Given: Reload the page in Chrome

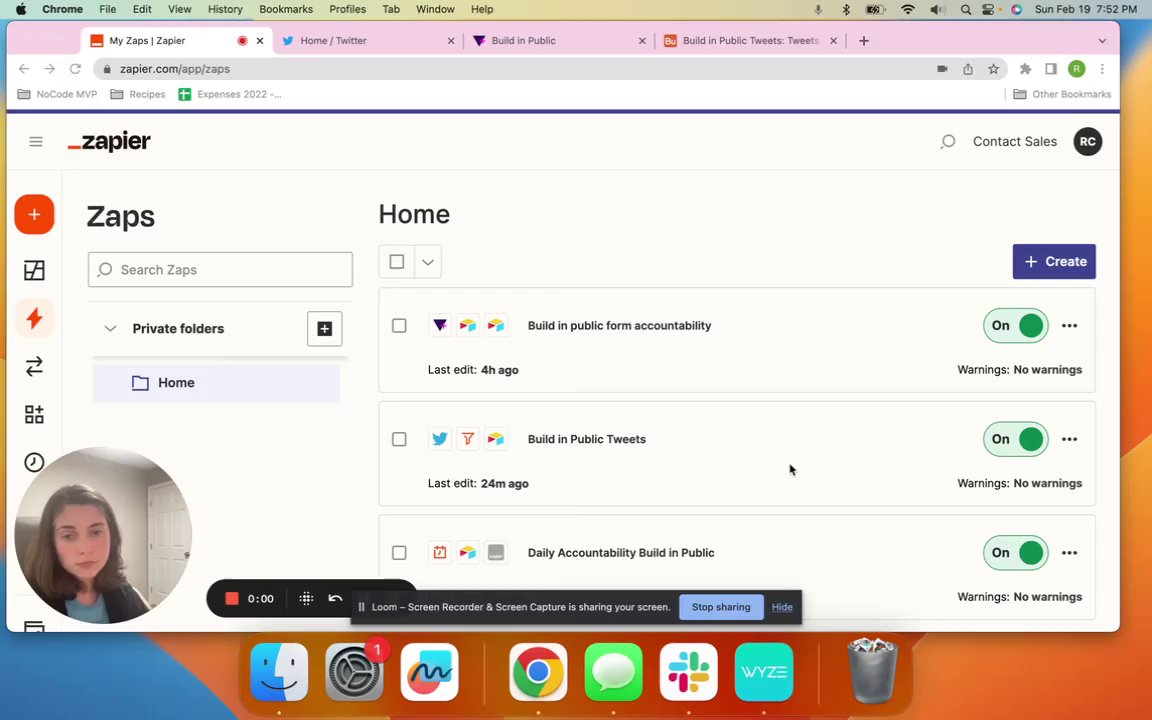Looking at the screenshot, I should [x=75, y=69].
